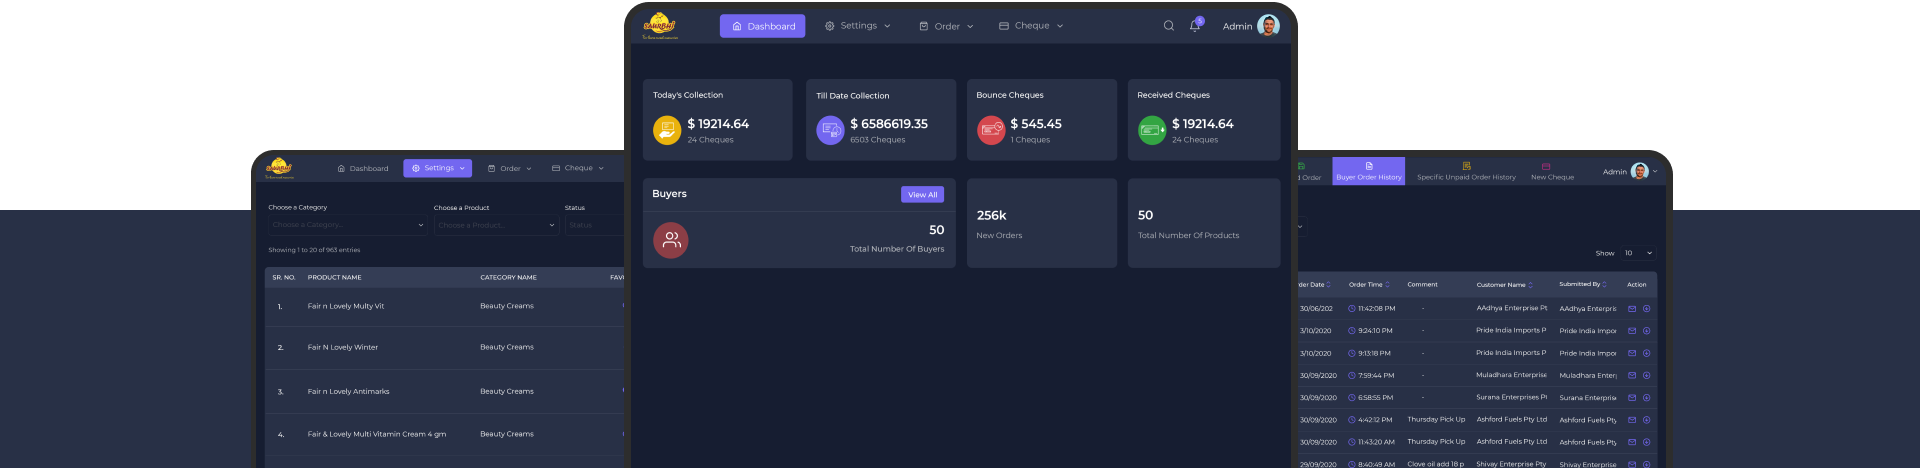Sort by Submitted By column
This screenshot has height=468, width=1920.
tap(1583, 285)
